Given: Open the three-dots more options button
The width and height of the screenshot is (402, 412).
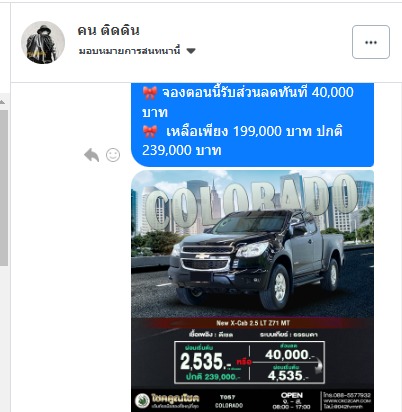Looking at the screenshot, I should [371, 42].
